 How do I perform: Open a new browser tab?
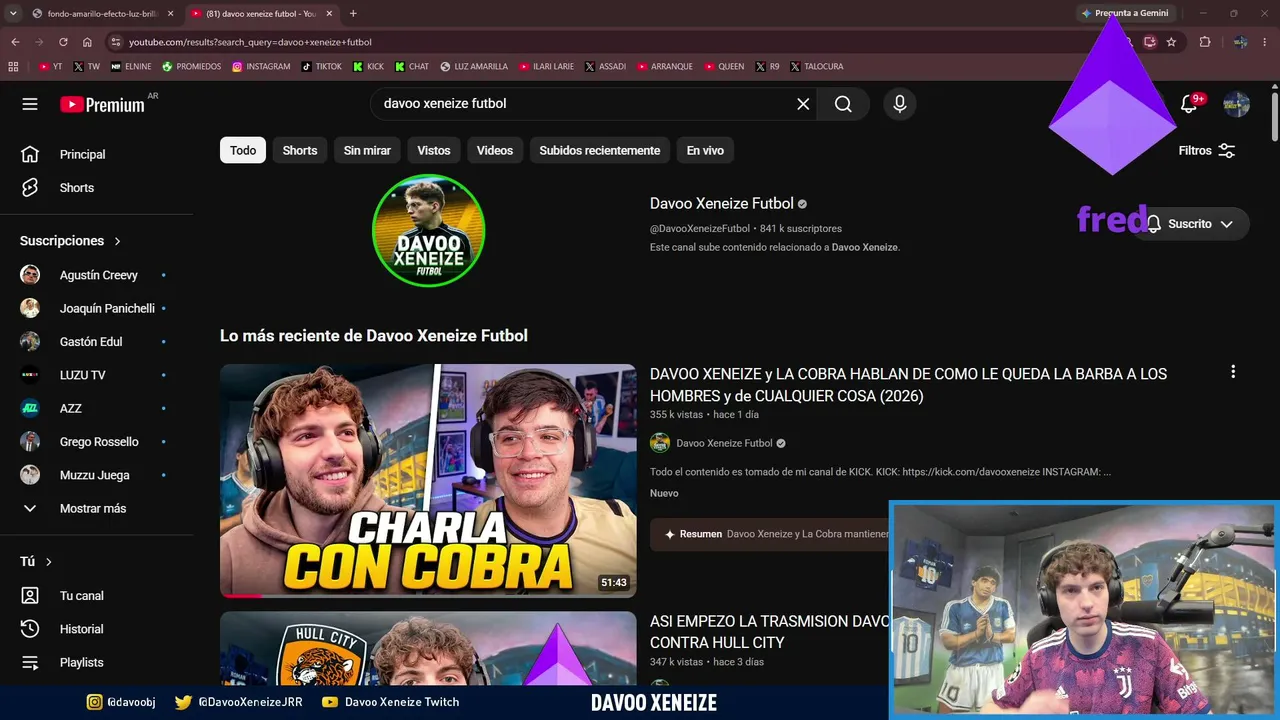coord(353,13)
